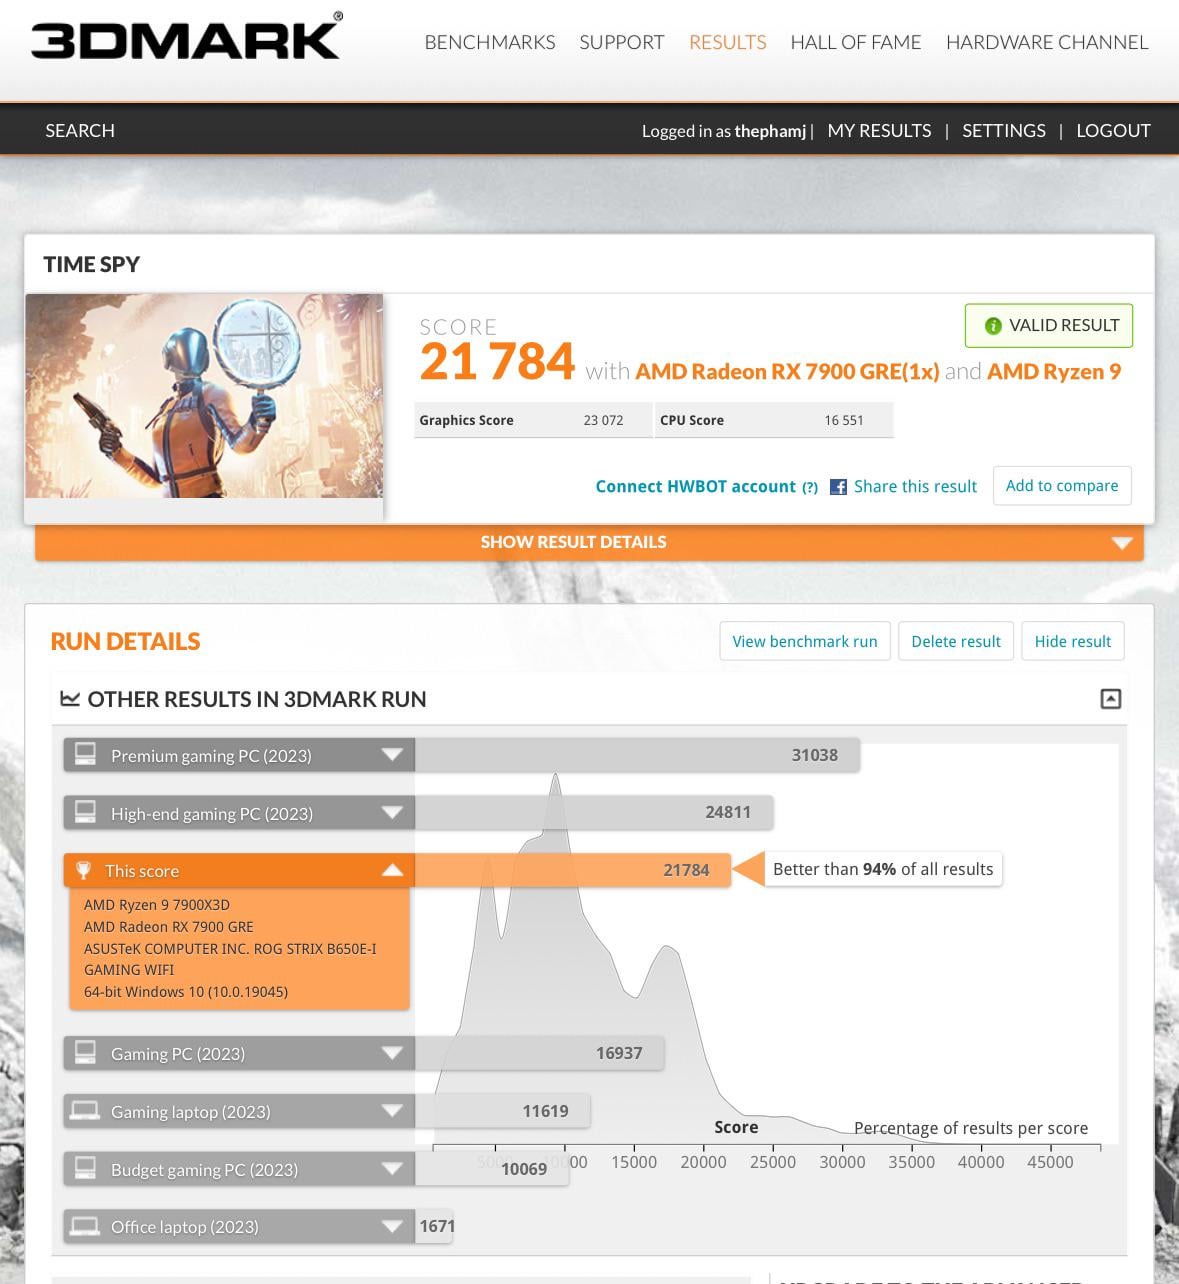Open the Benchmarks menu

pos(490,42)
